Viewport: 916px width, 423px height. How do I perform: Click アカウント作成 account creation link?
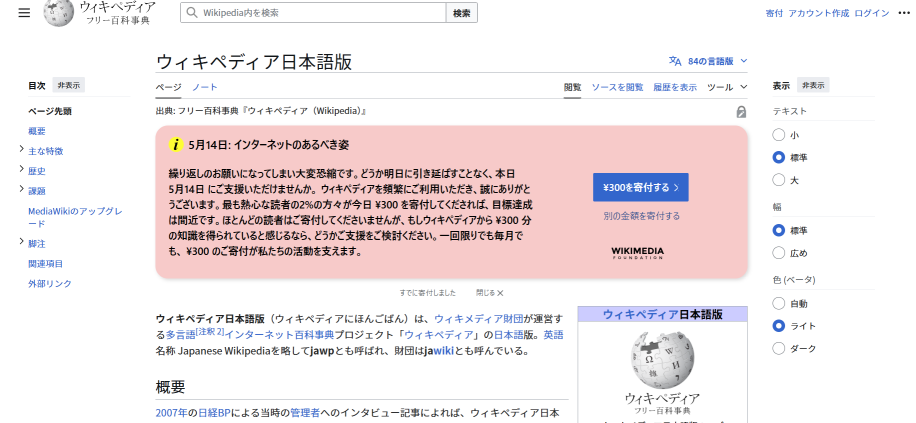(818, 13)
